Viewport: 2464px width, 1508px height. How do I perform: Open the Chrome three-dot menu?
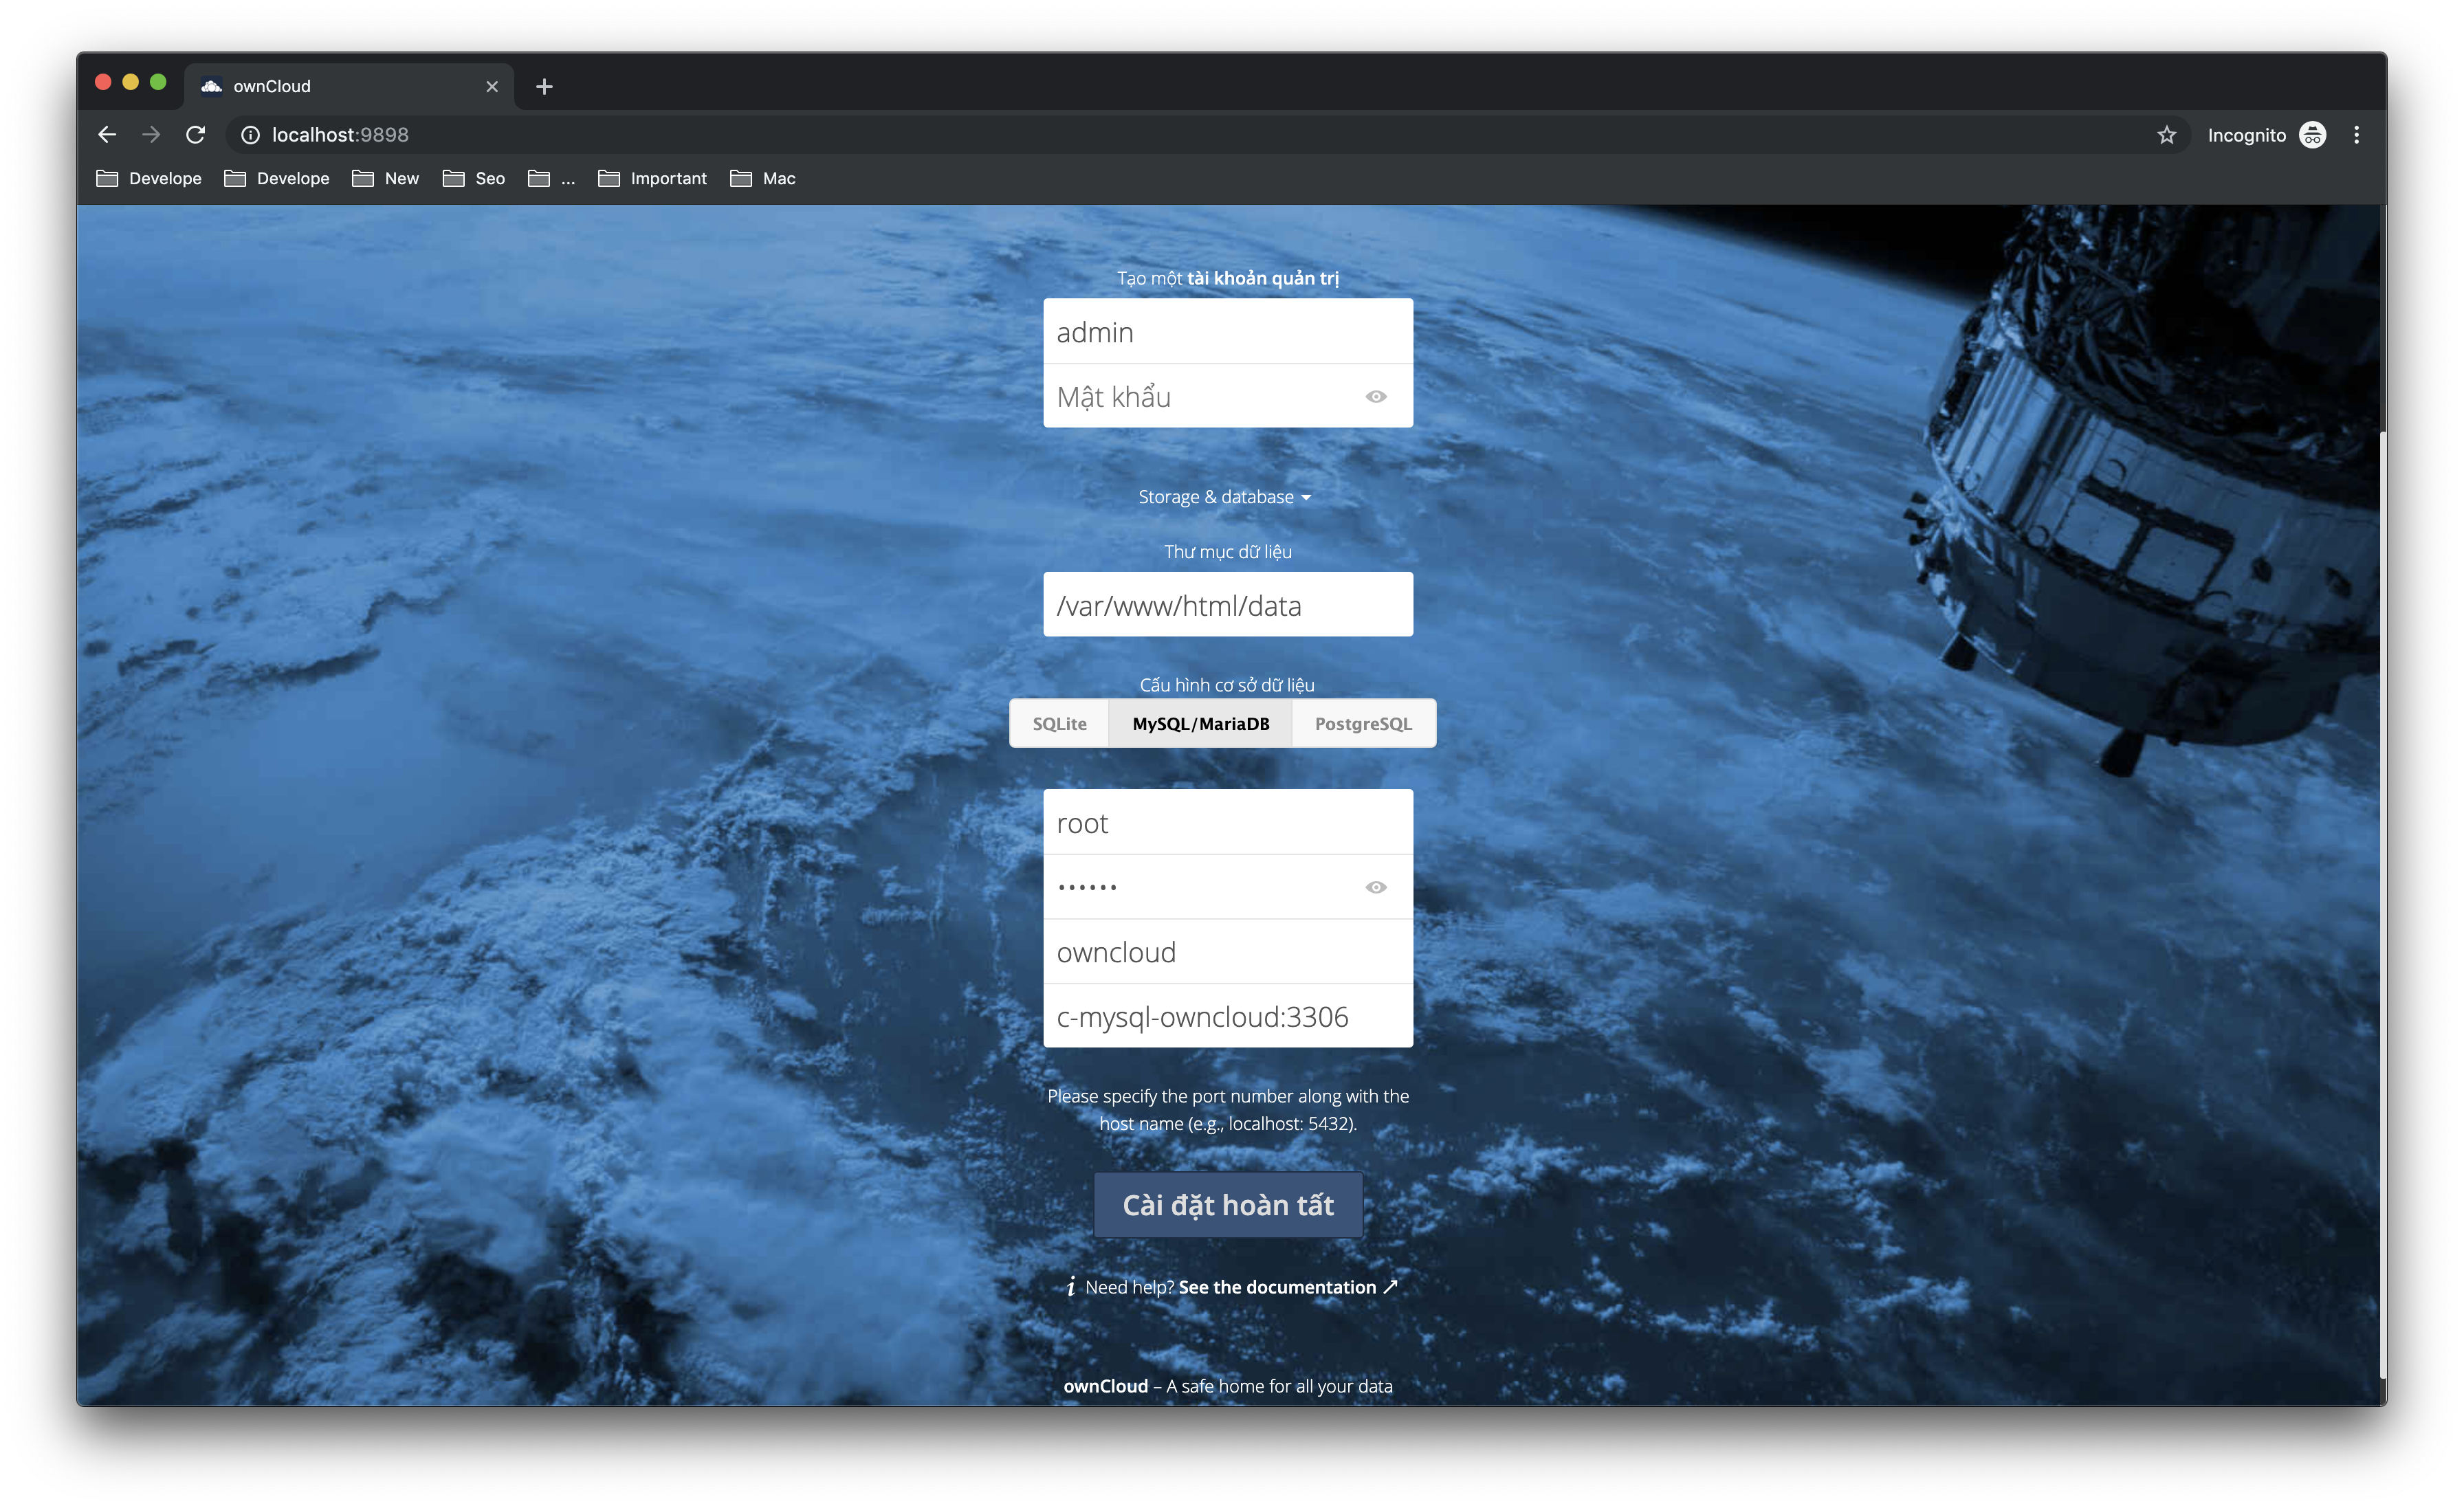(2356, 134)
